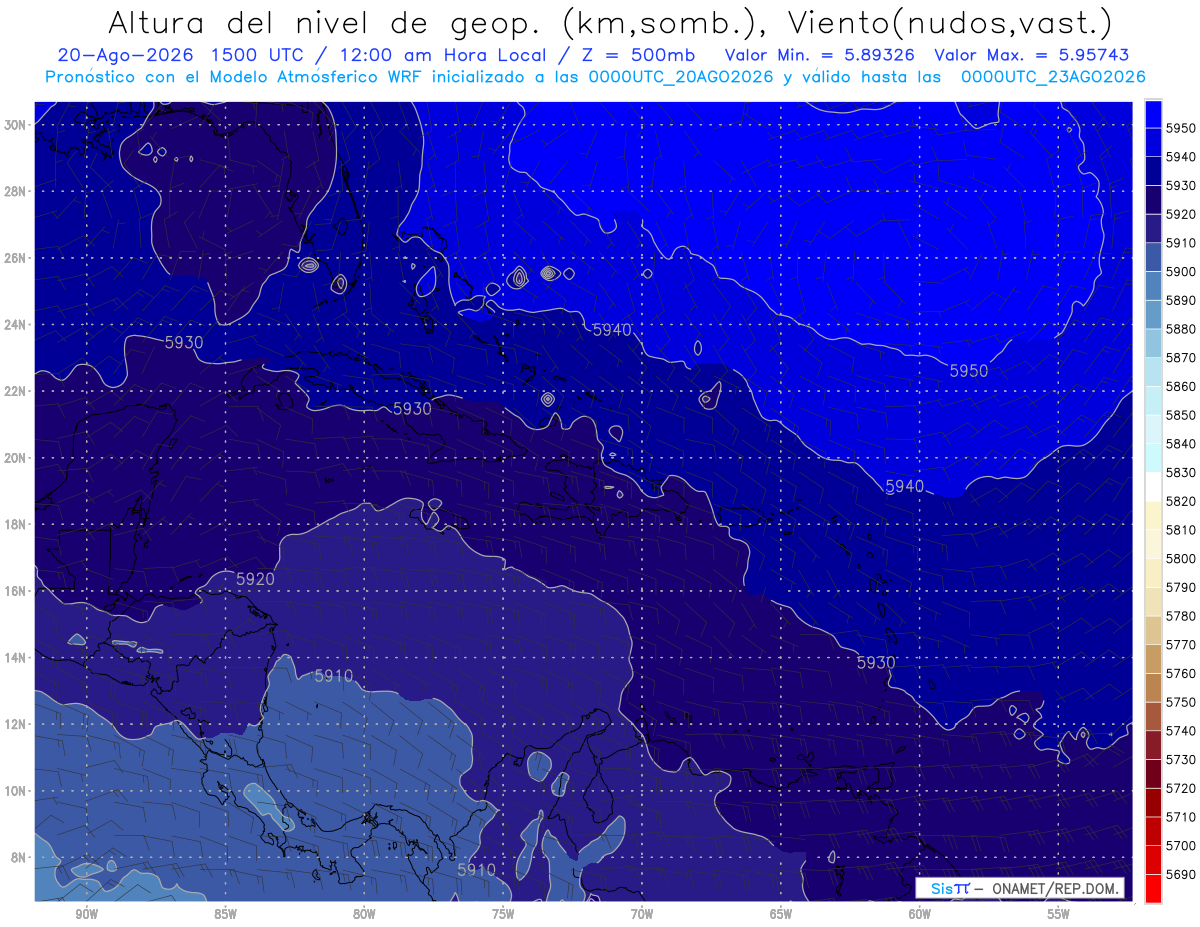The width and height of the screenshot is (1200, 927).
Task: Click colorbar swatch between 5940 and 5950
Action: tap(1153, 143)
